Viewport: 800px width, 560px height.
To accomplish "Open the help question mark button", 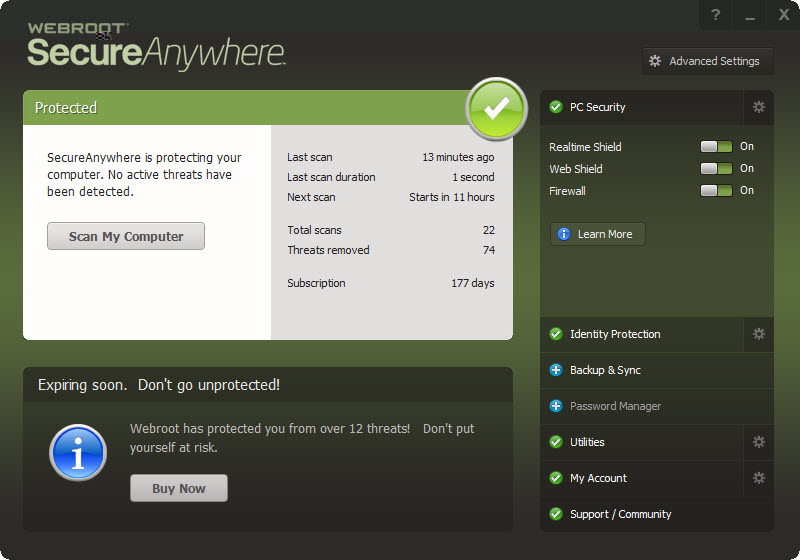I will tap(715, 15).
